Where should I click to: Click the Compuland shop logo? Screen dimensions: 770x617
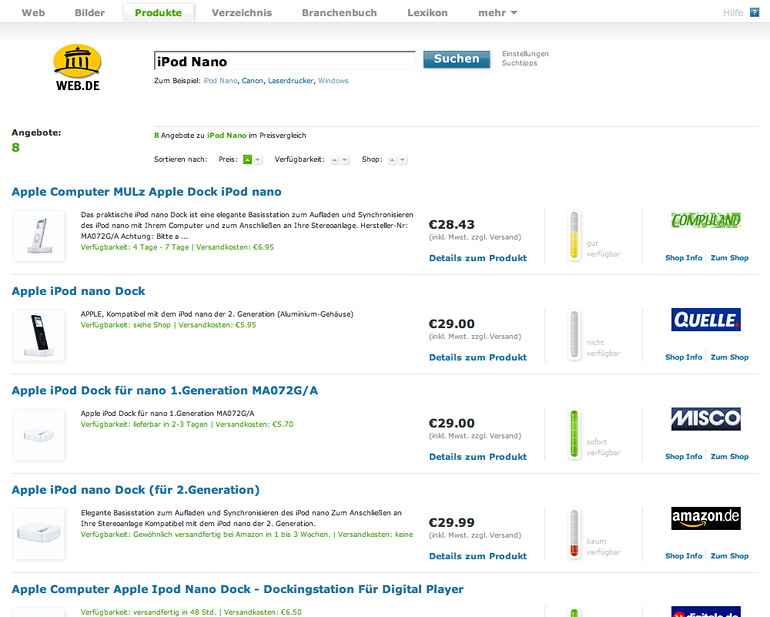pos(706,221)
